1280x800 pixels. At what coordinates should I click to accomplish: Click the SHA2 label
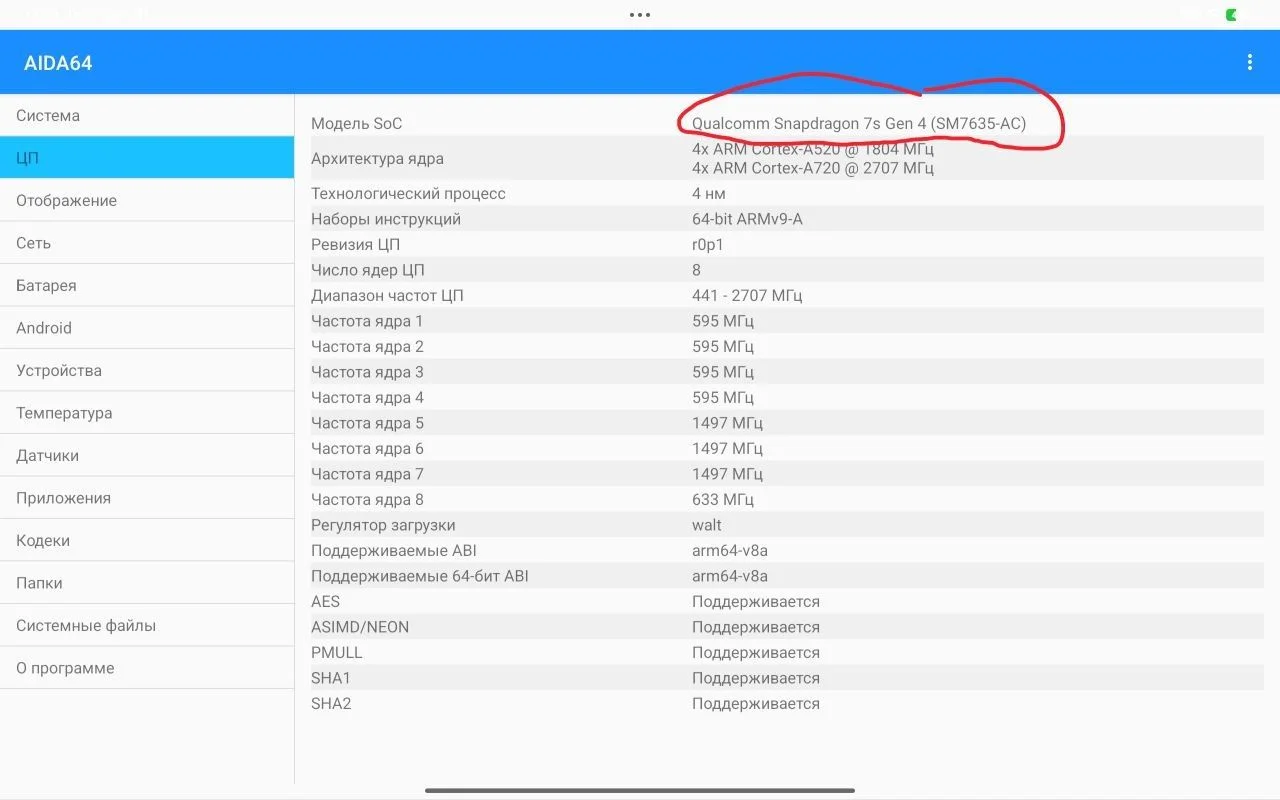pos(331,703)
